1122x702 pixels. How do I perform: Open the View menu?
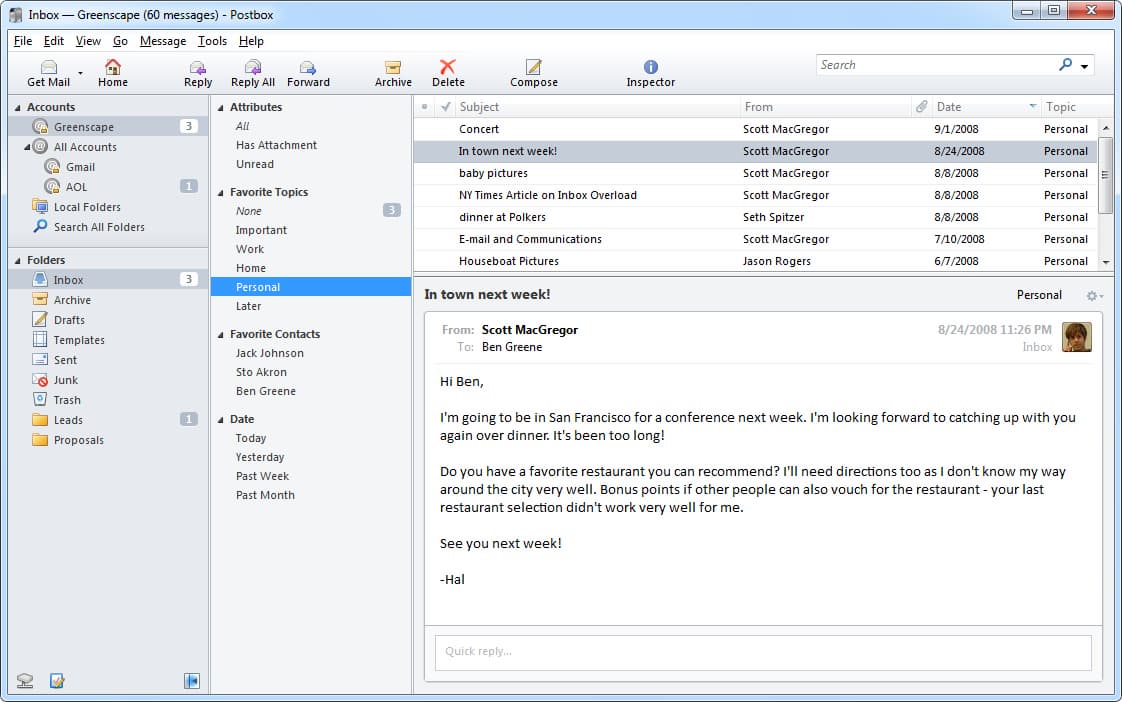pos(88,41)
